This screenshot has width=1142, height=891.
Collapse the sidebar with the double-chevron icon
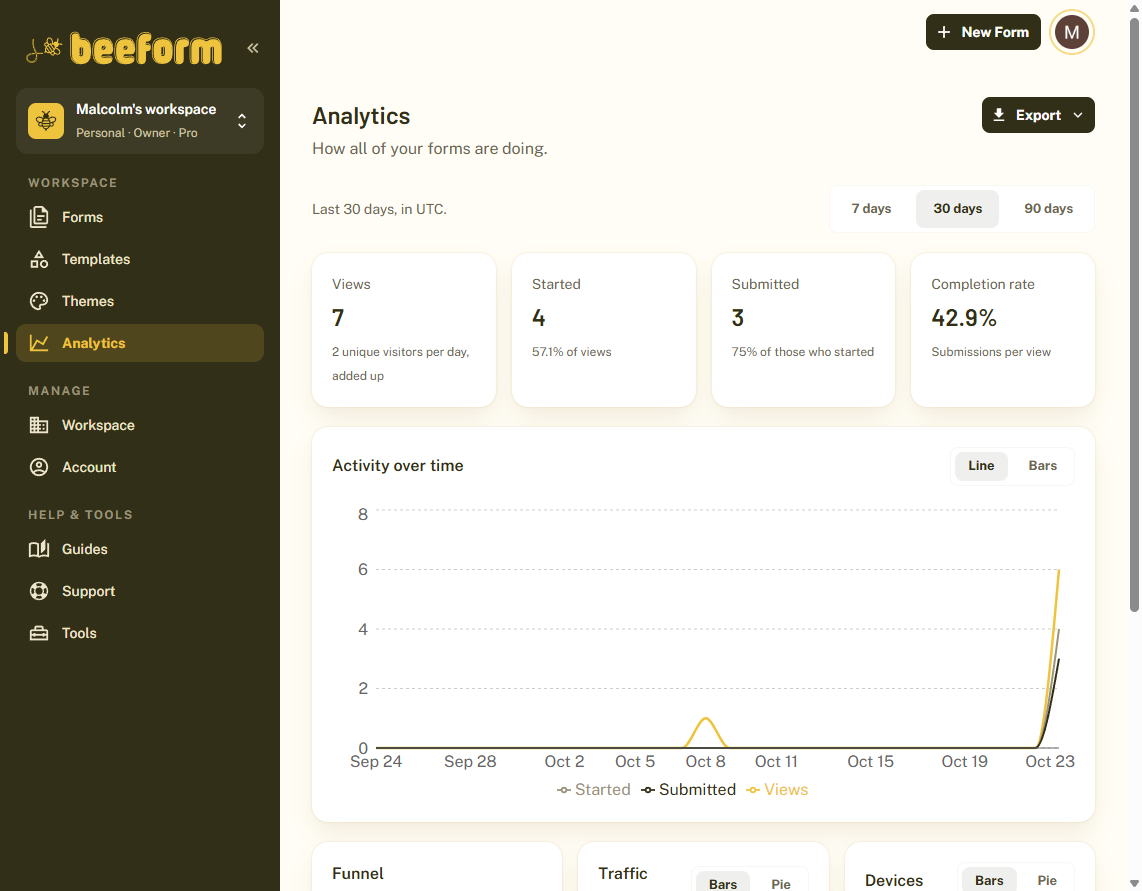click(x=253, y=48)
